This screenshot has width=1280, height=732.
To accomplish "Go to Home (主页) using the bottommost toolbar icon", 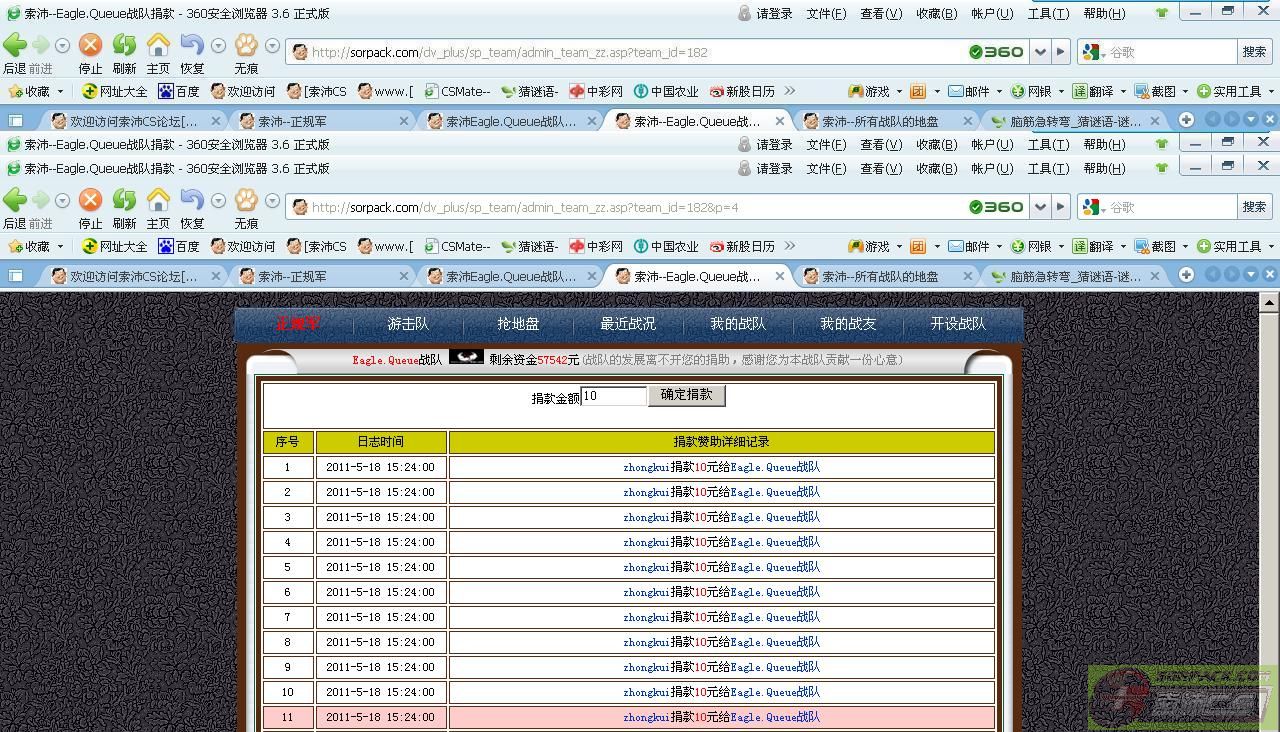I will coord(158,201).
